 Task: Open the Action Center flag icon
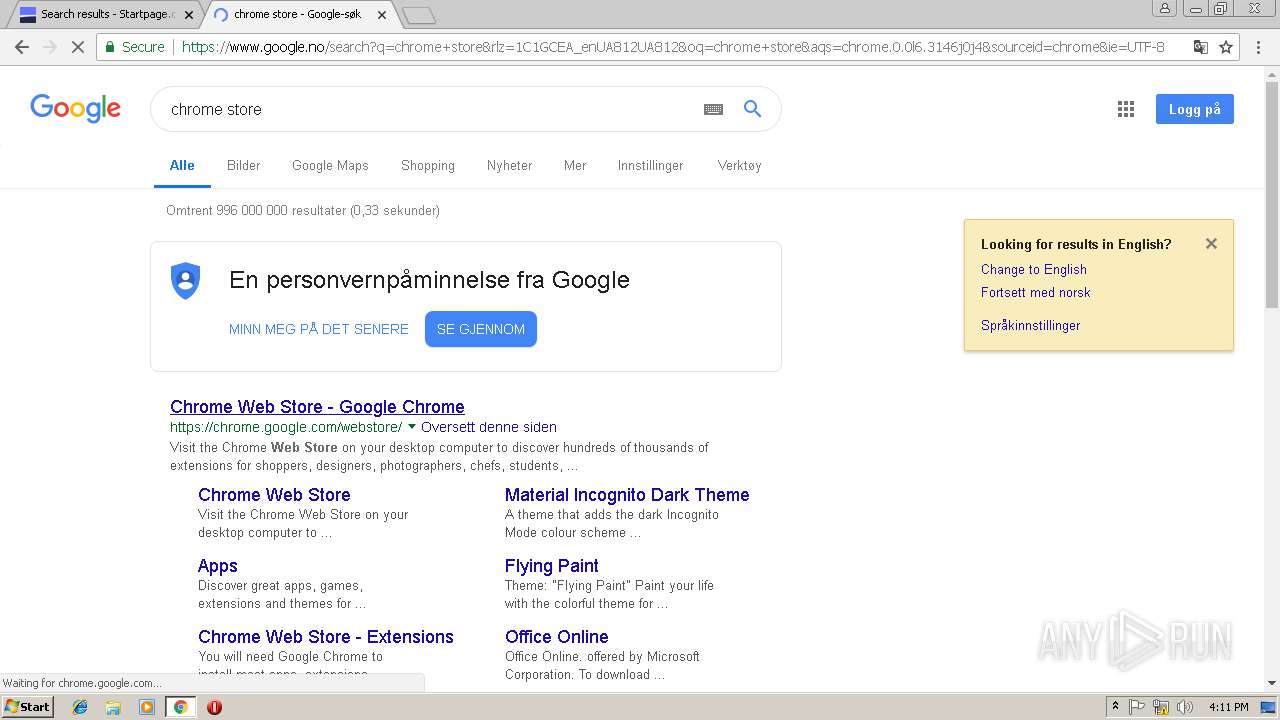pyautogui.click(x=1137, y=707)
